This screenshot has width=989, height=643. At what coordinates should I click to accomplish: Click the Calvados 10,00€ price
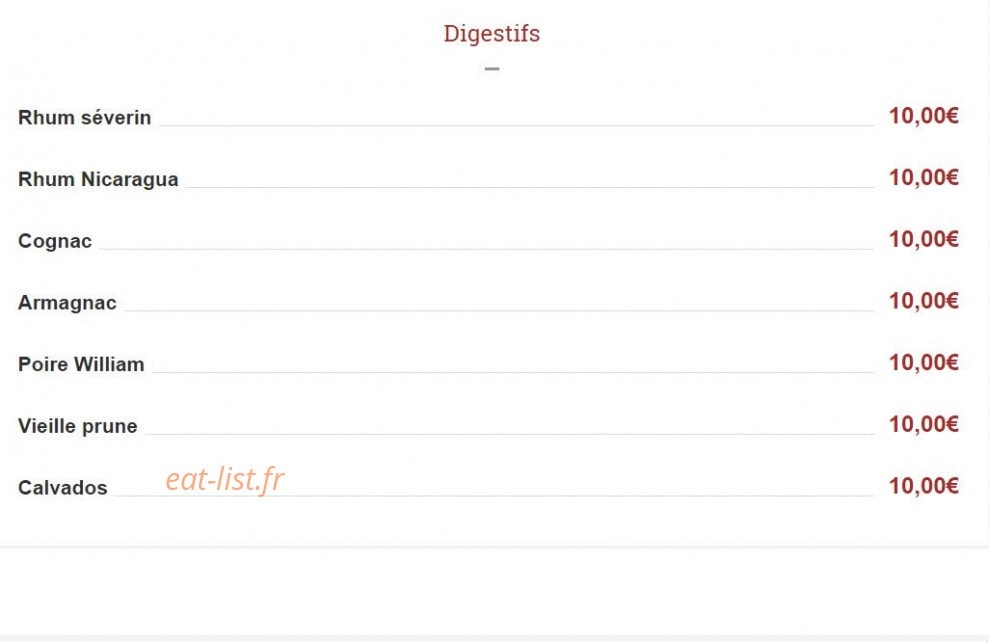pos(923,486)
